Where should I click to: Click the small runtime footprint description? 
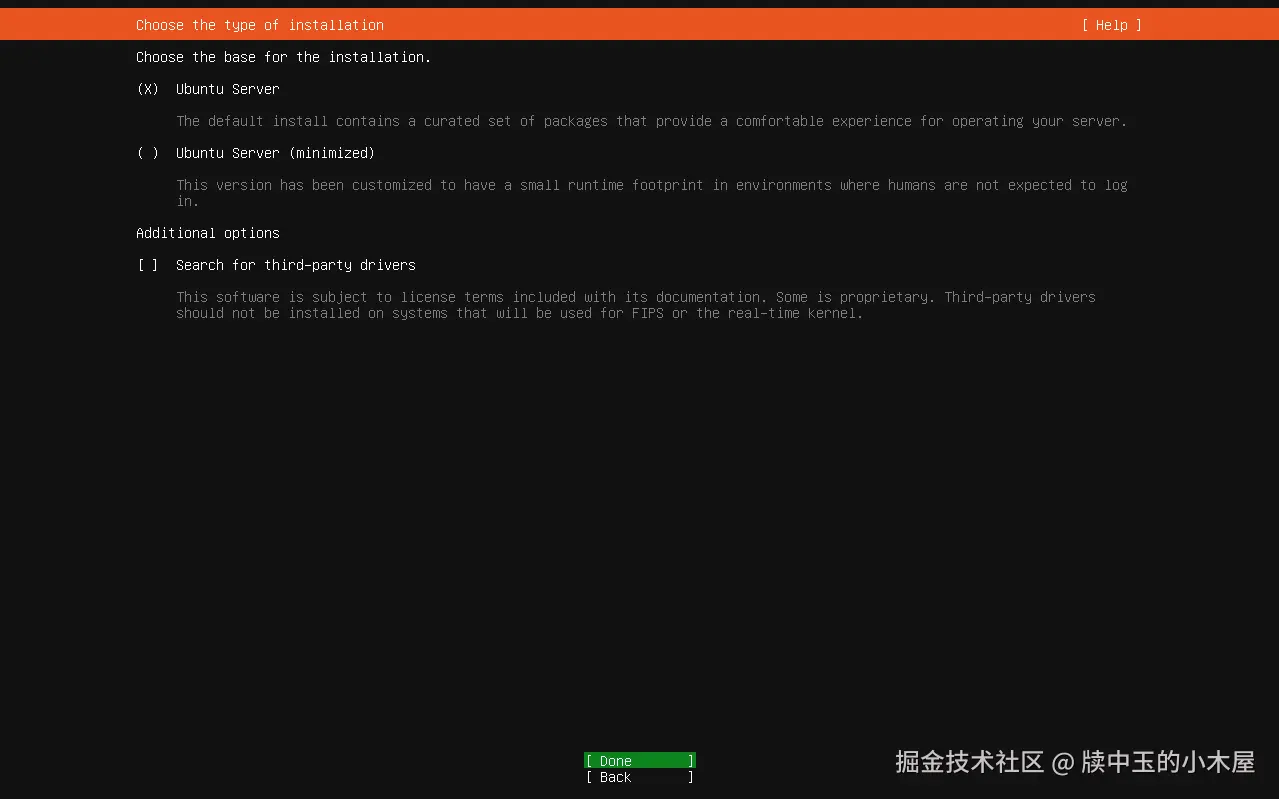(x=652, y=193)
